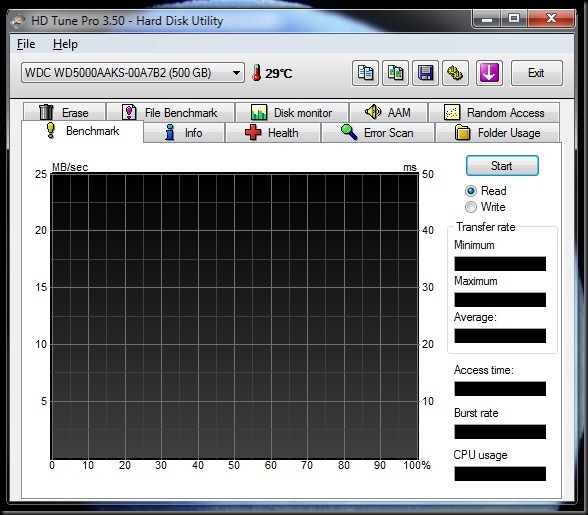This screenshot has height=515, width=588.
Task: Click the CPU usage value field
Action: pyautogui.click(x=500, y=474)
